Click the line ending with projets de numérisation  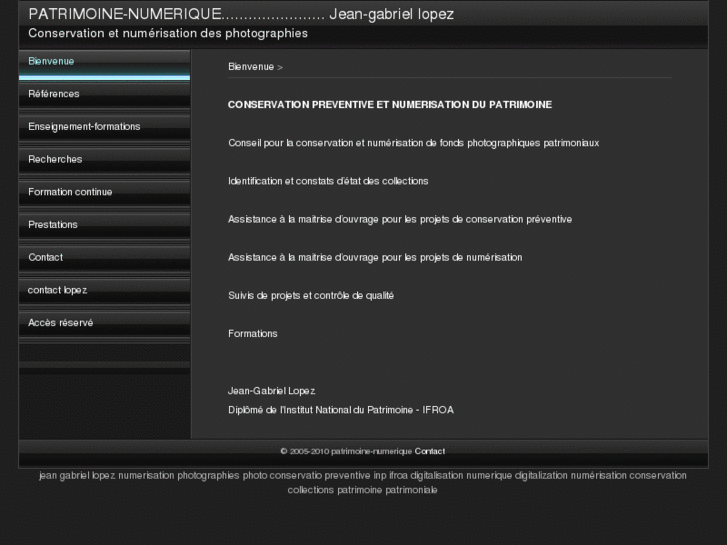coord(375,257)
